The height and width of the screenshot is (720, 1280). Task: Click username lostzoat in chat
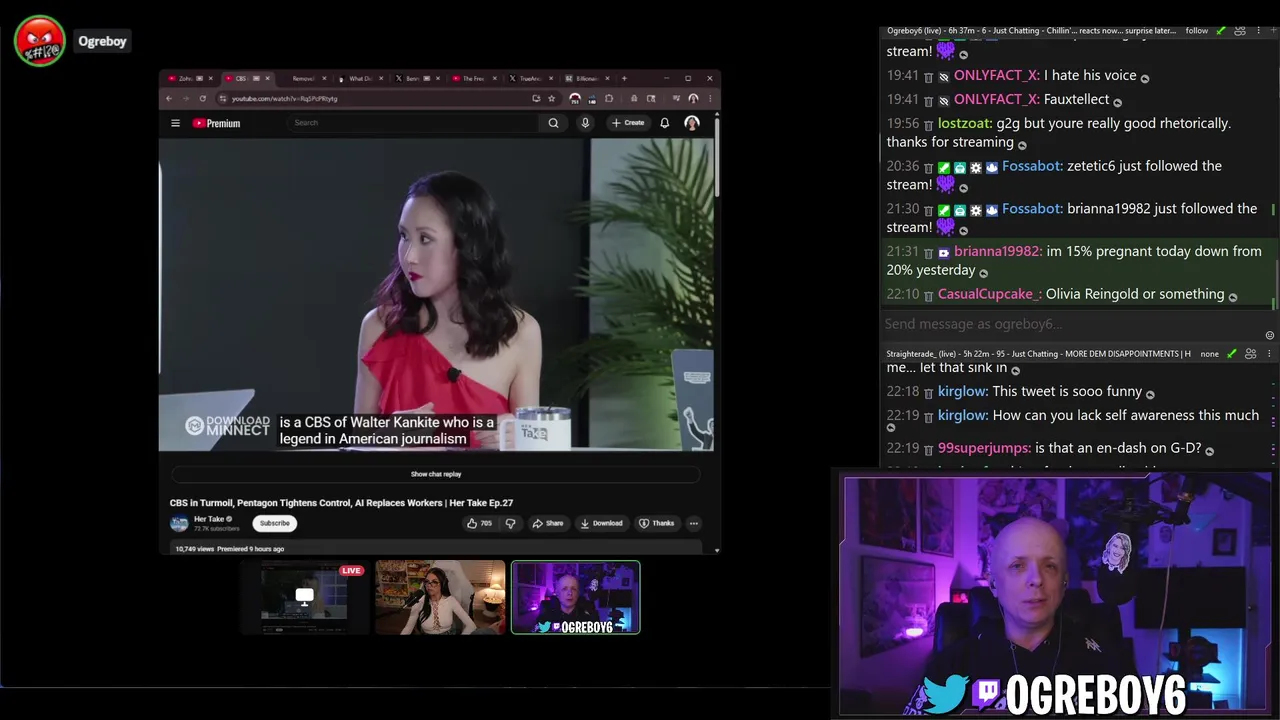pos(964,123)
